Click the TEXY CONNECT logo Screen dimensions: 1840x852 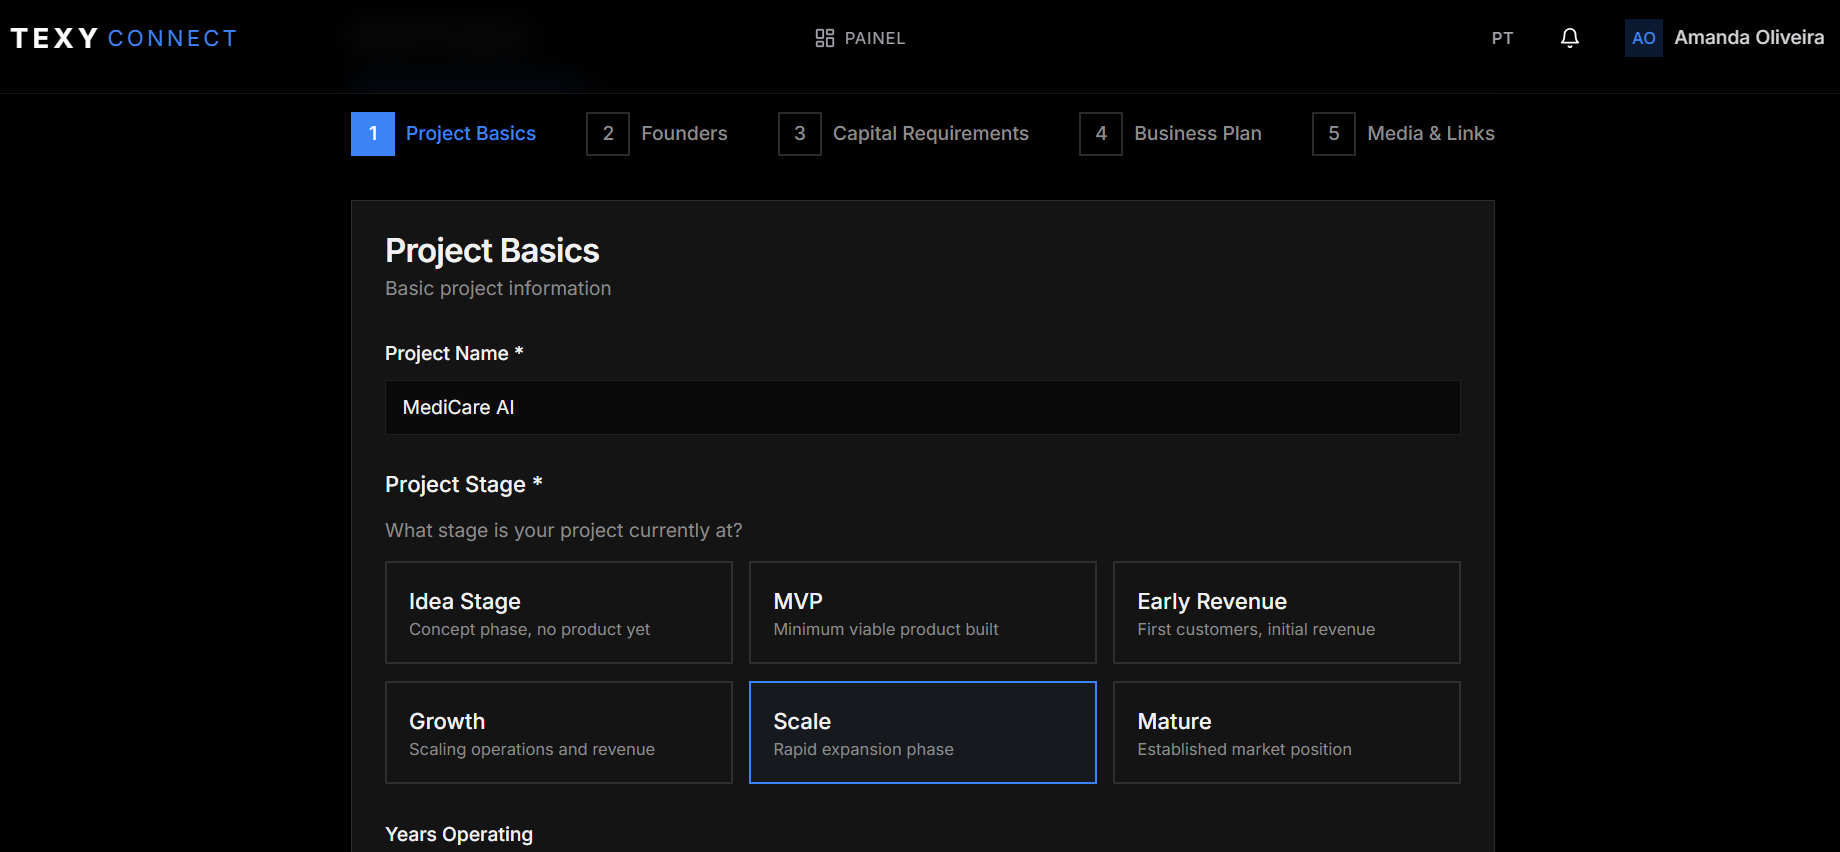[x=124, y=38]
